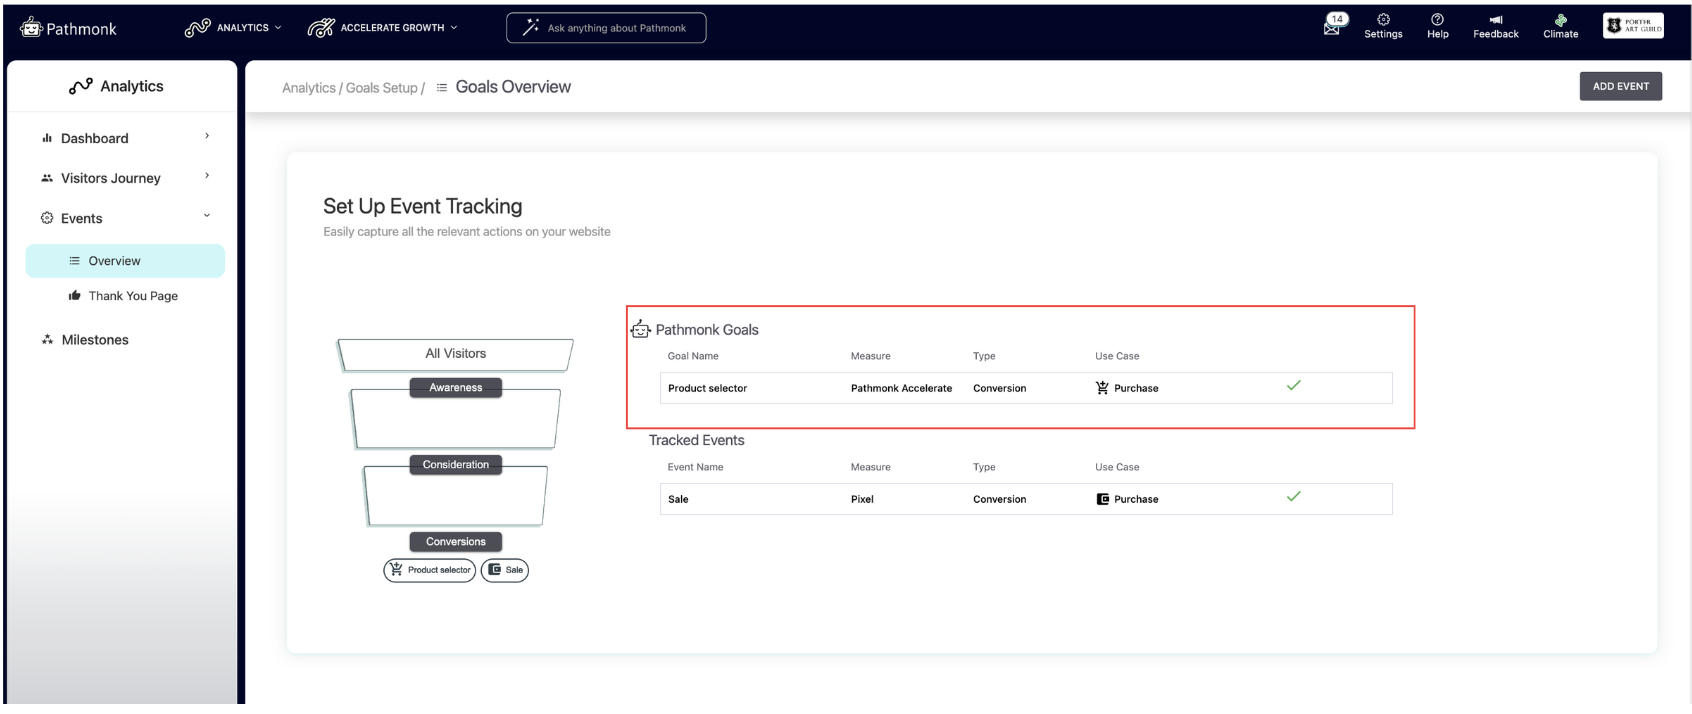Collapse the Events sidebar section

click(x=126, y=218)
